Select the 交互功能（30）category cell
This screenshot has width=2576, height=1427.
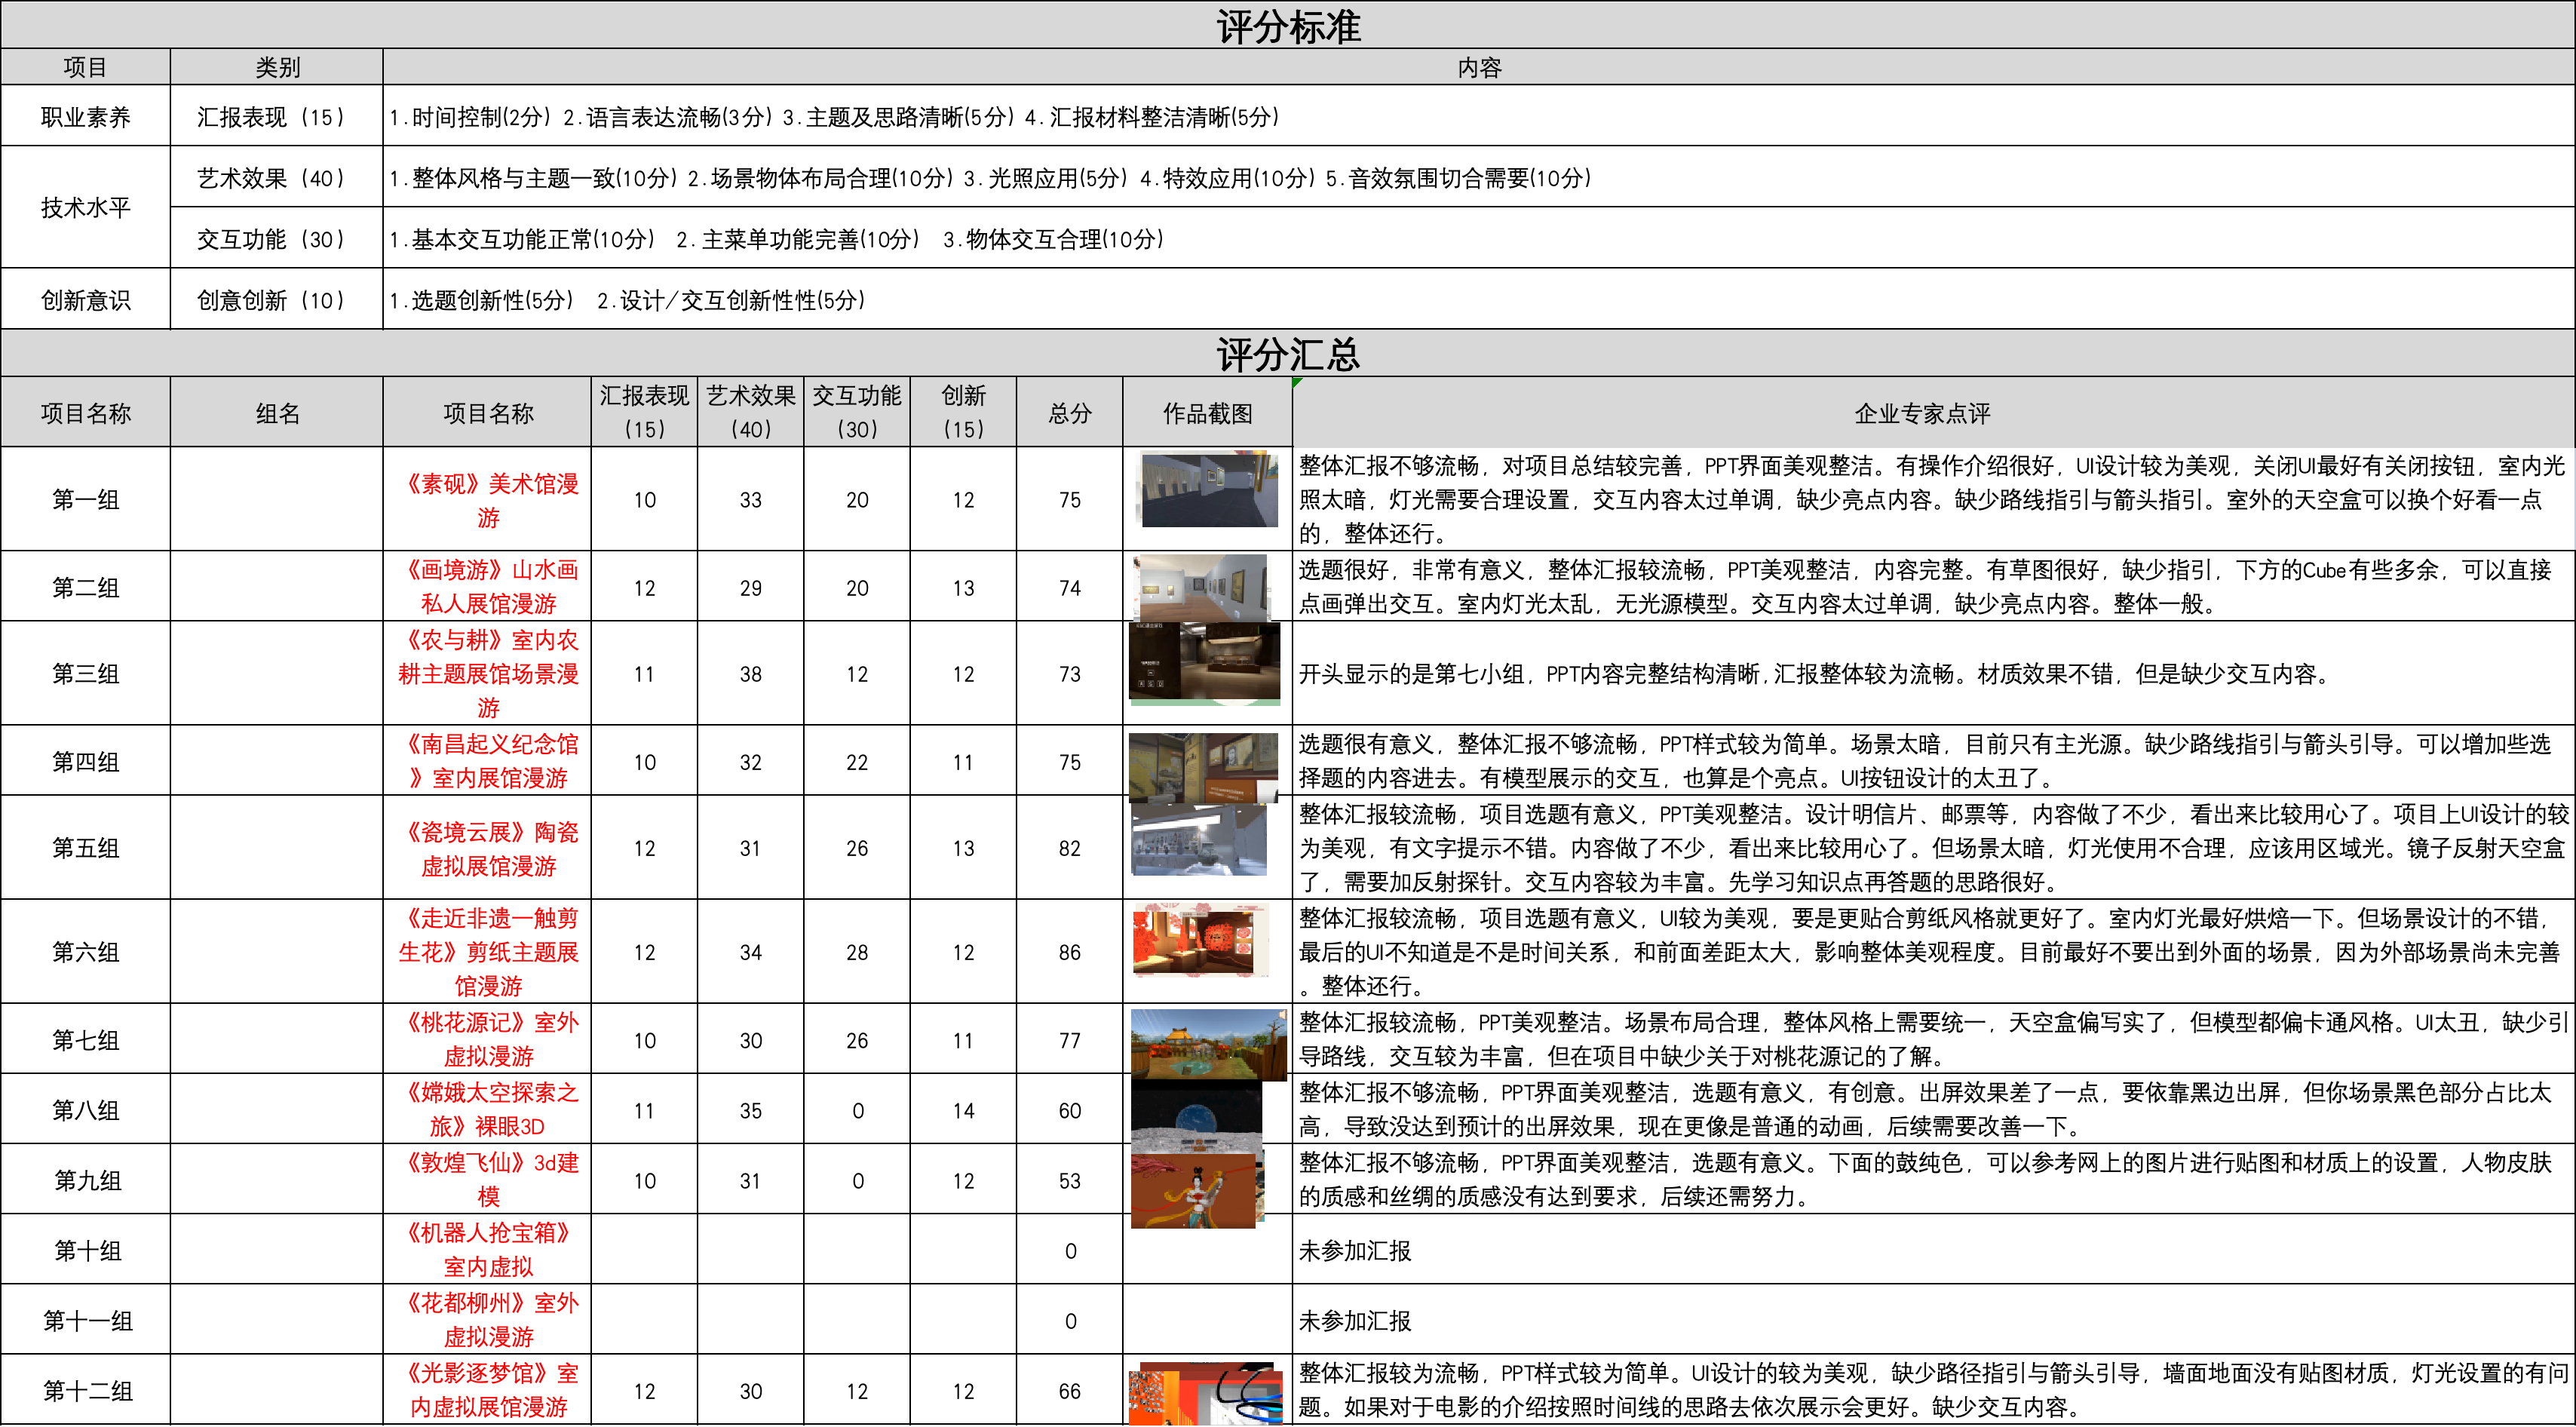277,238
